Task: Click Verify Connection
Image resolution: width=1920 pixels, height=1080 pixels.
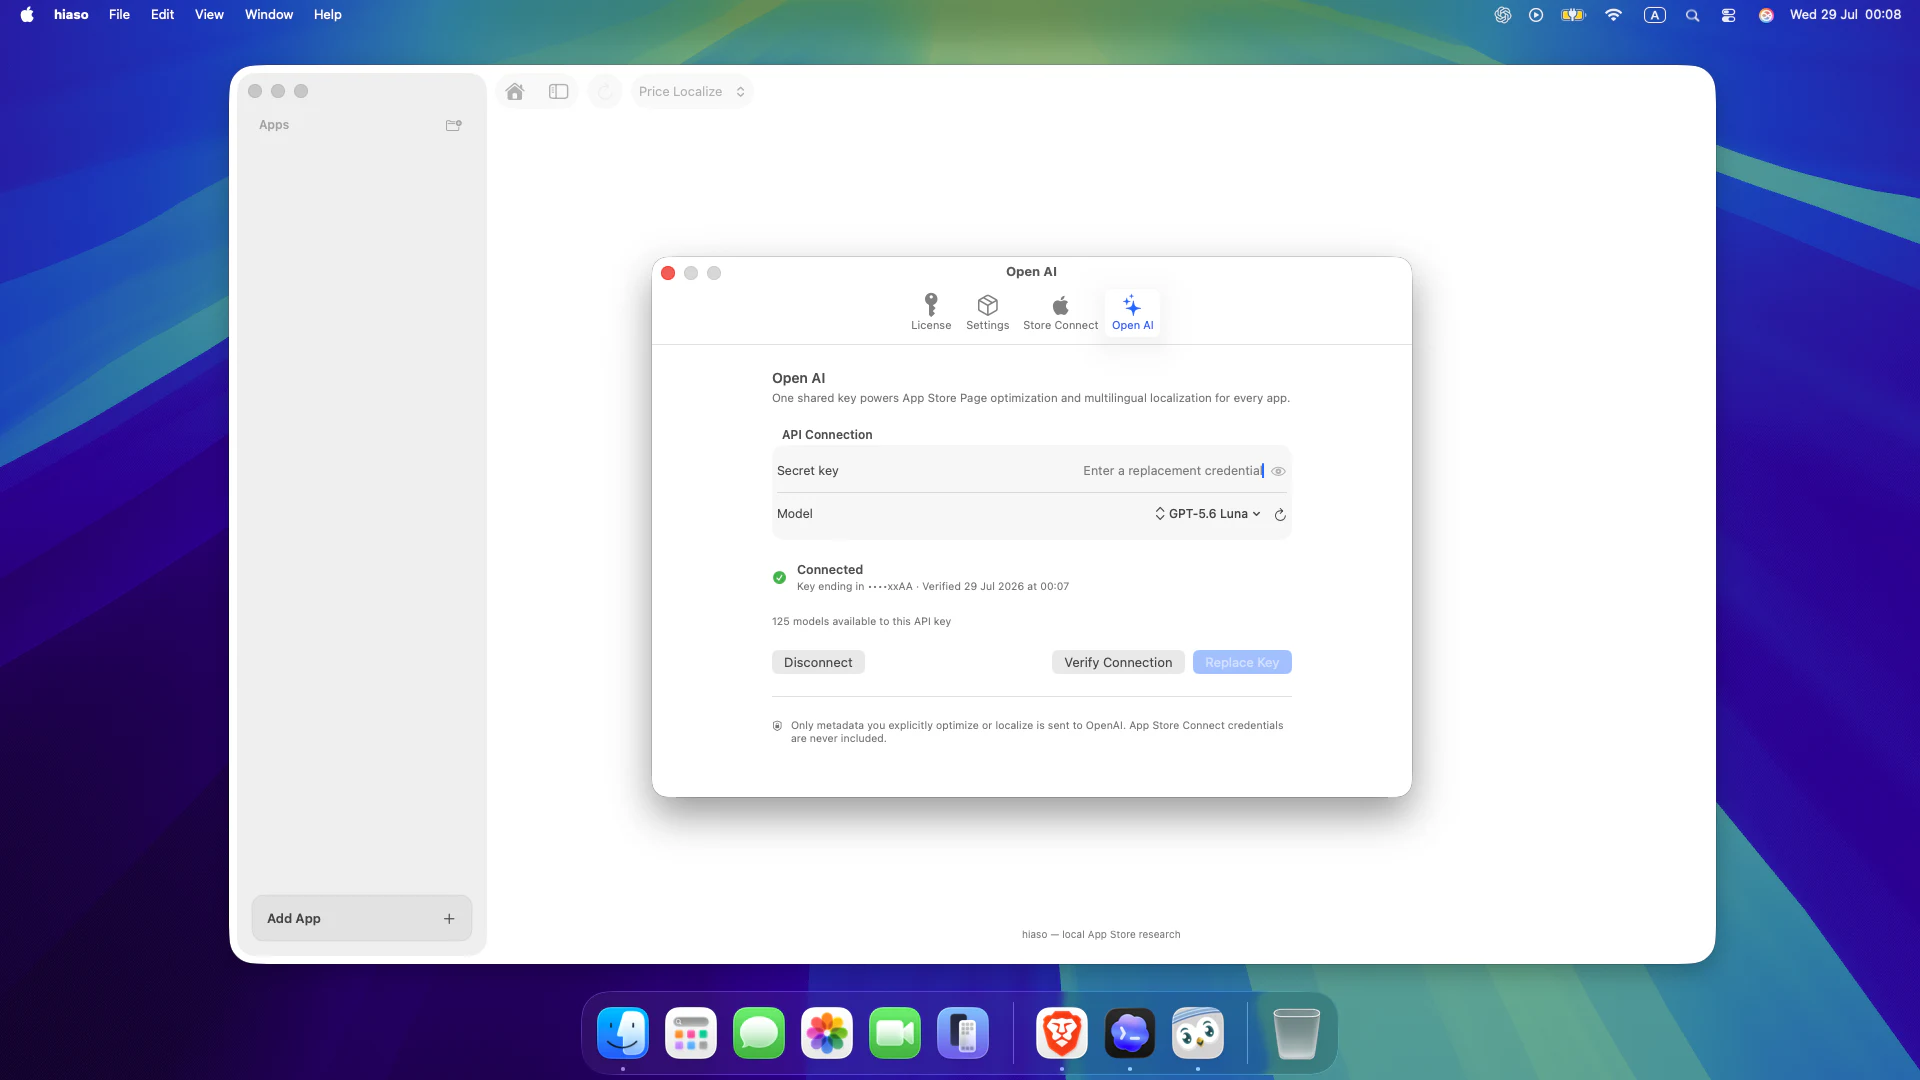Action: (1118, 662)
